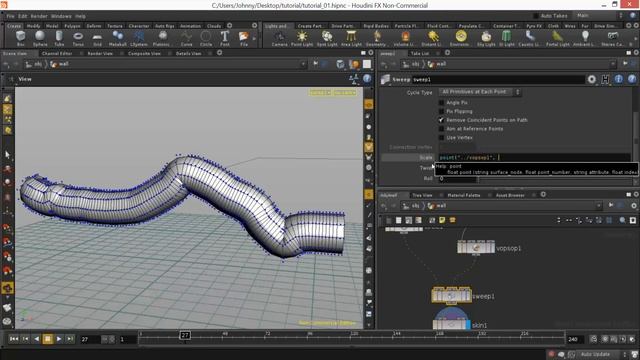The height and width of the screenshot is (360, 640).
Task: Open the File menu
Action: 11,16
